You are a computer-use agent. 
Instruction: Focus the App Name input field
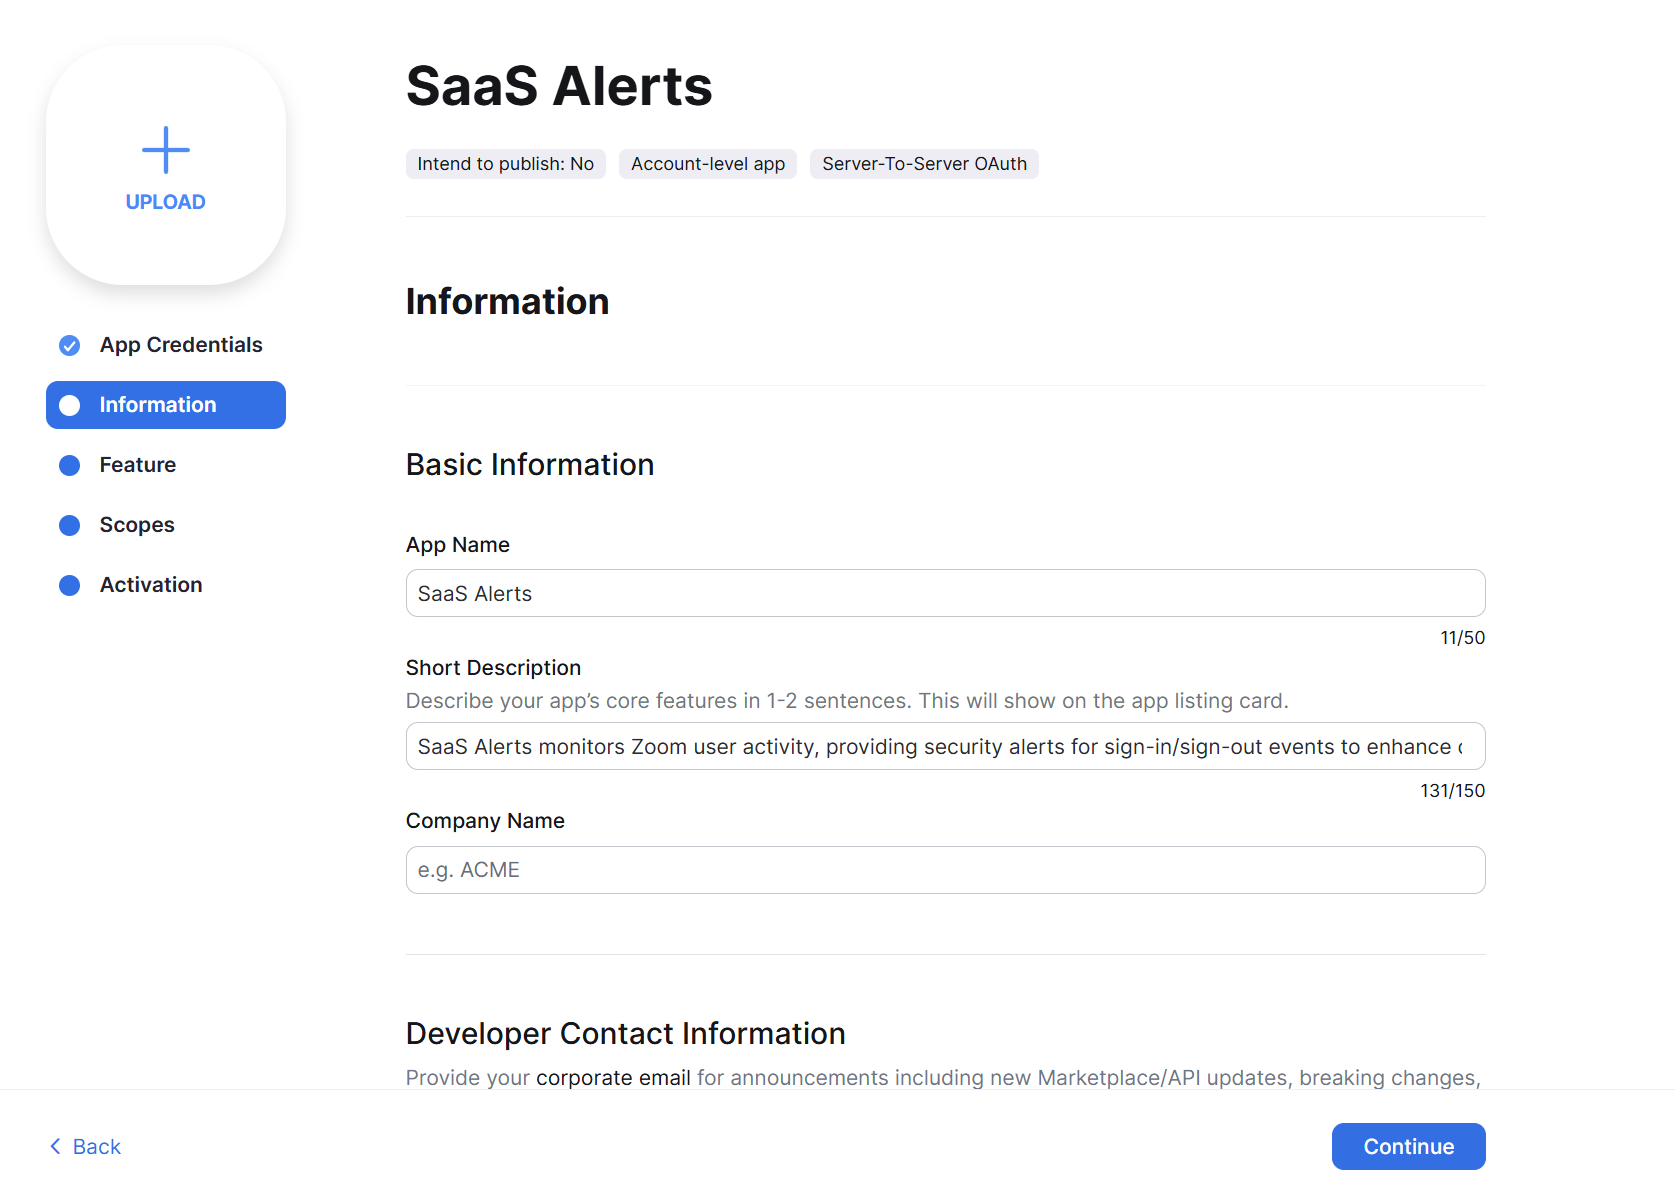point(945,593)
